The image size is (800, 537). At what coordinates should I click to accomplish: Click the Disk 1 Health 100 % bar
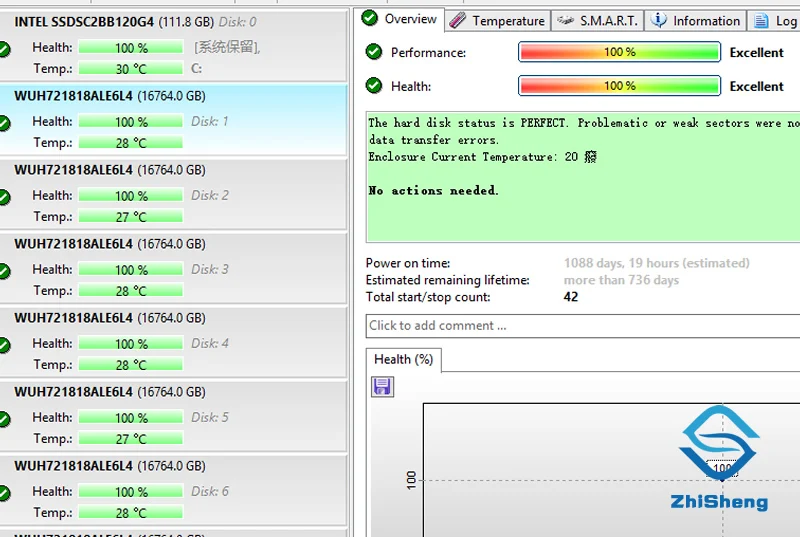pyautogui.click(x=131, y=121)
